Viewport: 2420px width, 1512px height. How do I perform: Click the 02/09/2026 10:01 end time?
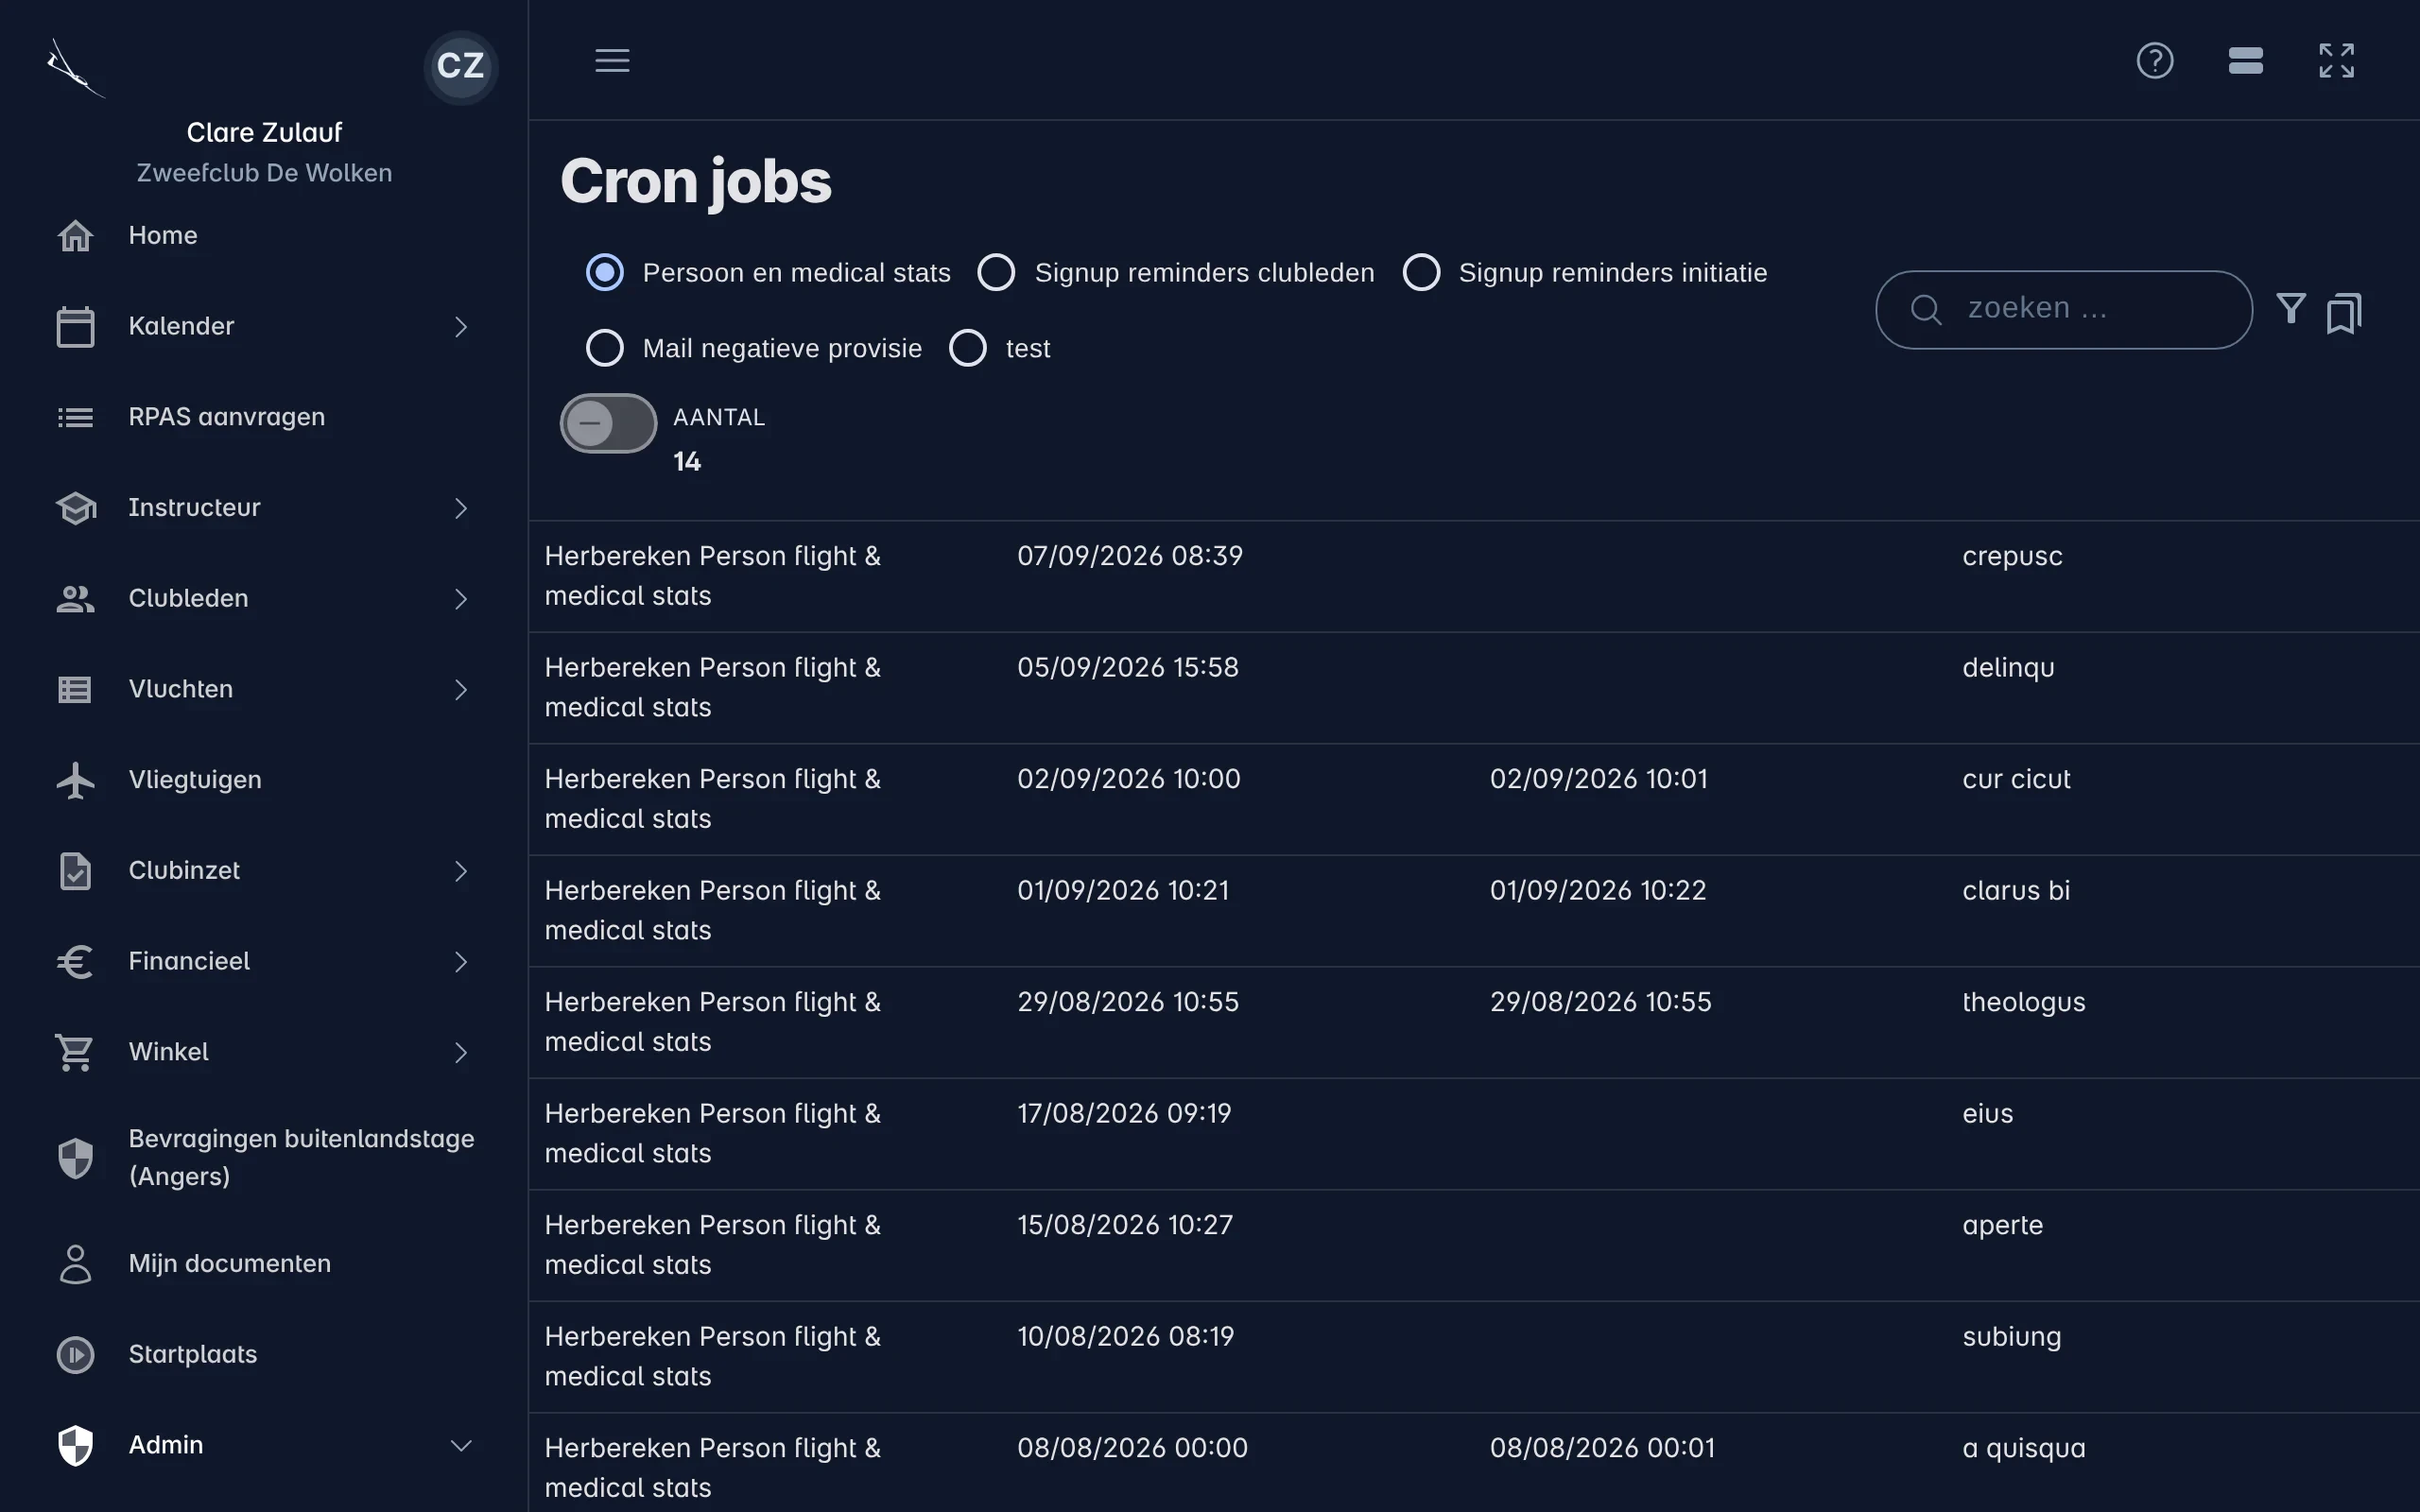pyautogui.click(x=1598, y=779)
